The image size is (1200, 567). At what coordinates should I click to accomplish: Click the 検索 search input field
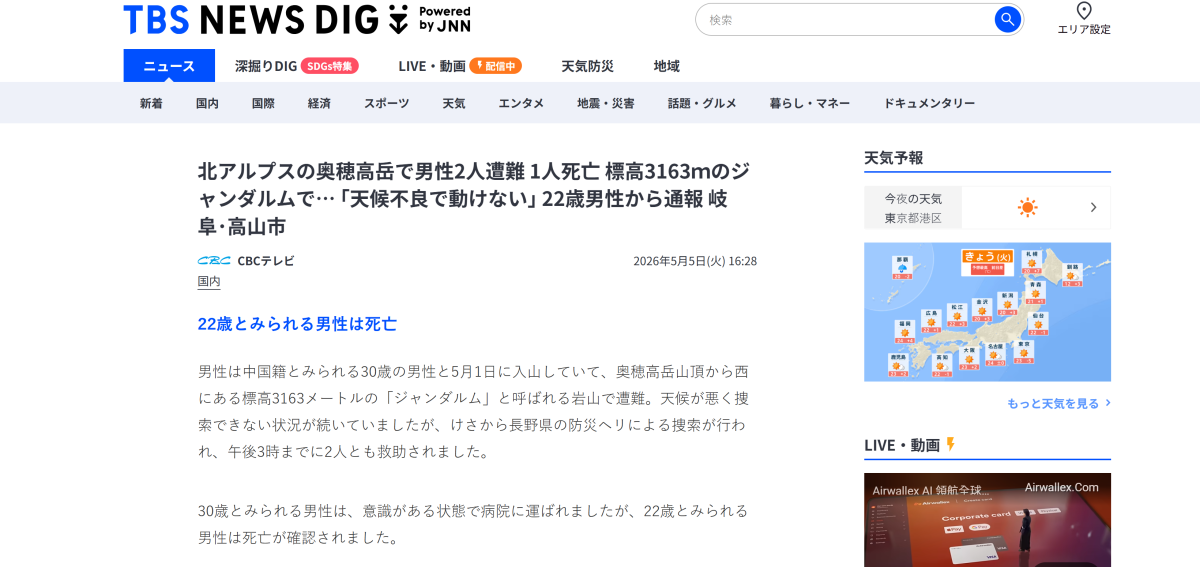850,19
